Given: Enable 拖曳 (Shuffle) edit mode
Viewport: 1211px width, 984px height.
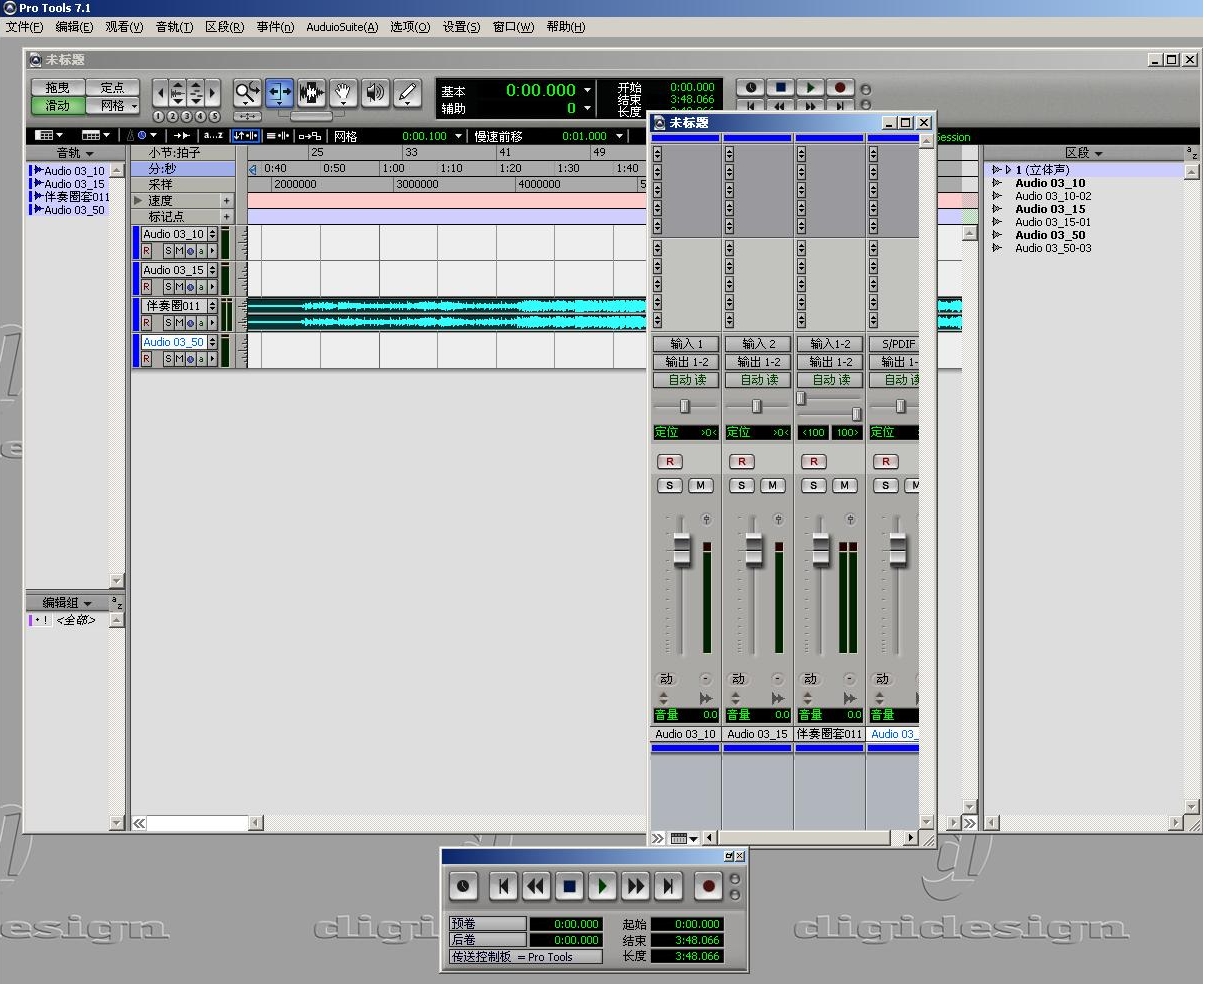Looking at the screenshot, I should [58, 88].
